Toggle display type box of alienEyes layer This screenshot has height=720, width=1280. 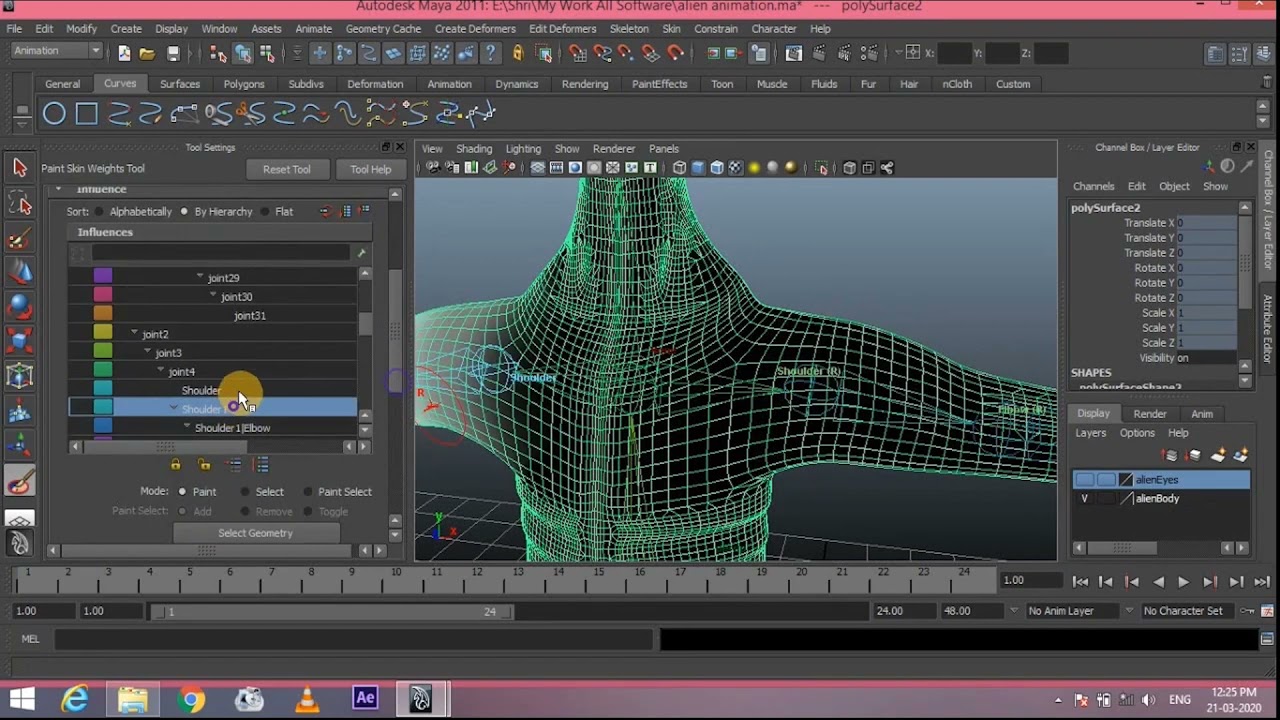[1105, 479]
